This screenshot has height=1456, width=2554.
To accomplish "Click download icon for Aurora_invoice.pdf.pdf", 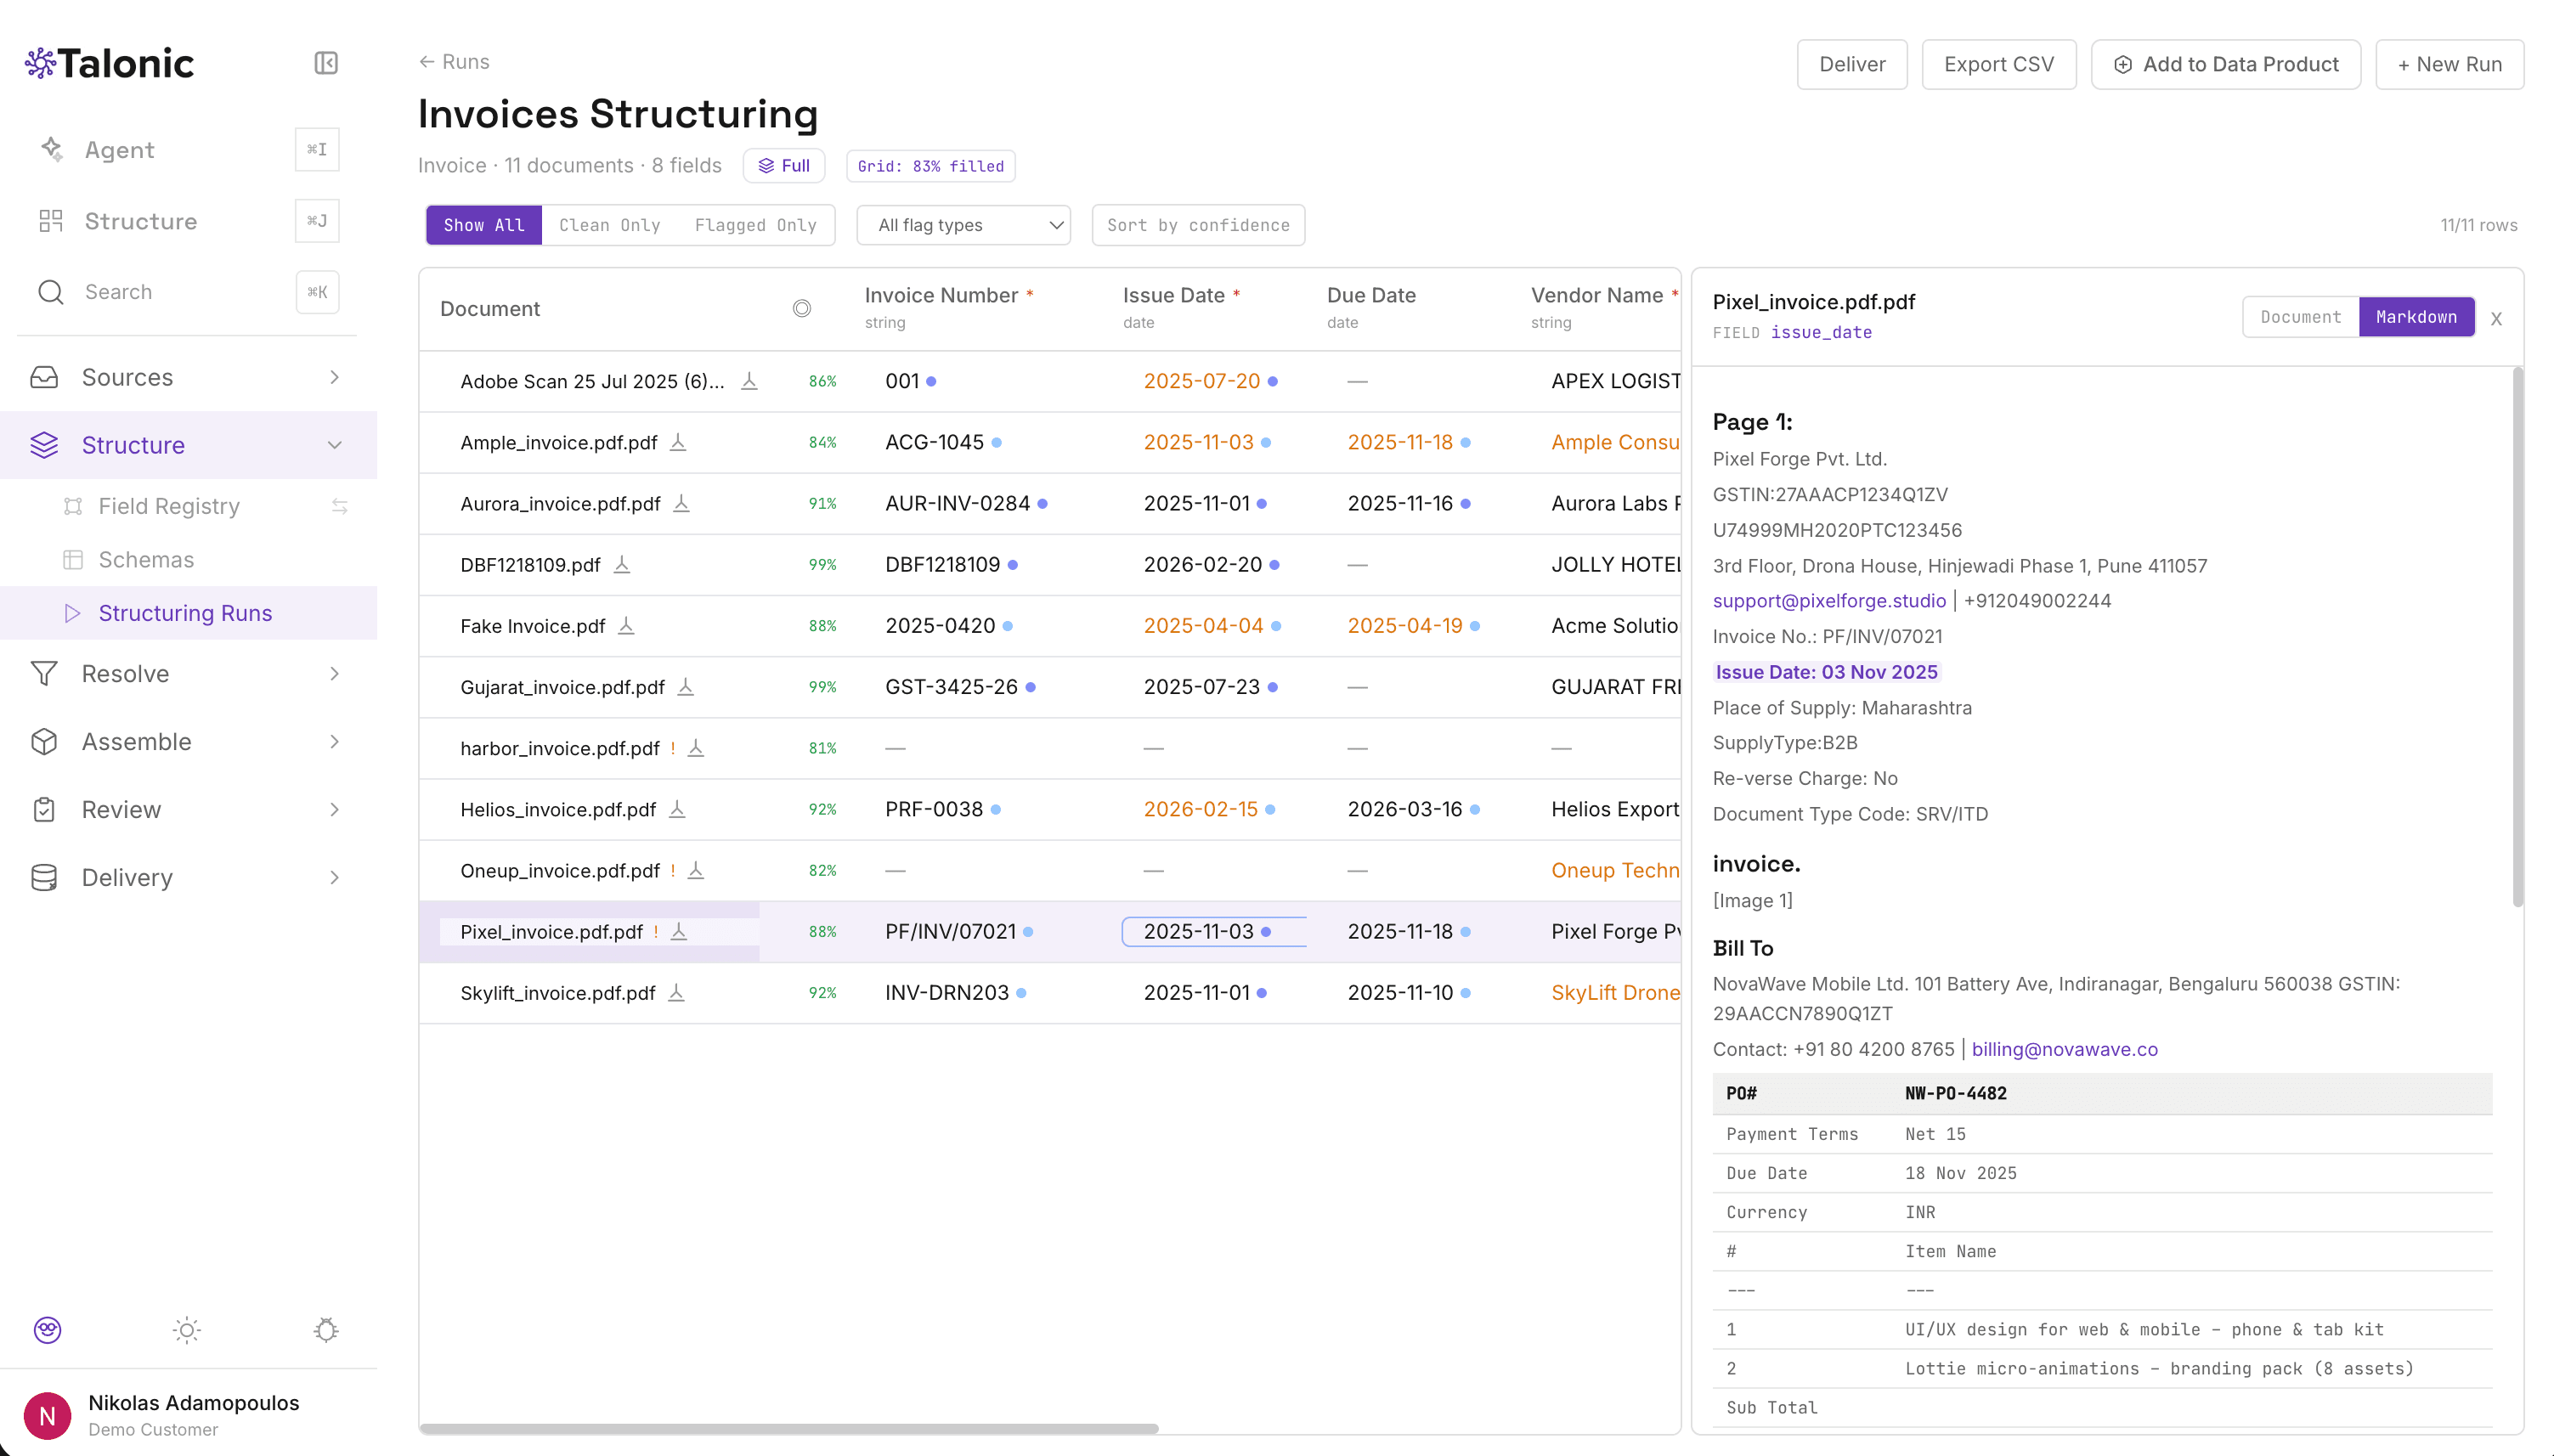I will point(682,503).
